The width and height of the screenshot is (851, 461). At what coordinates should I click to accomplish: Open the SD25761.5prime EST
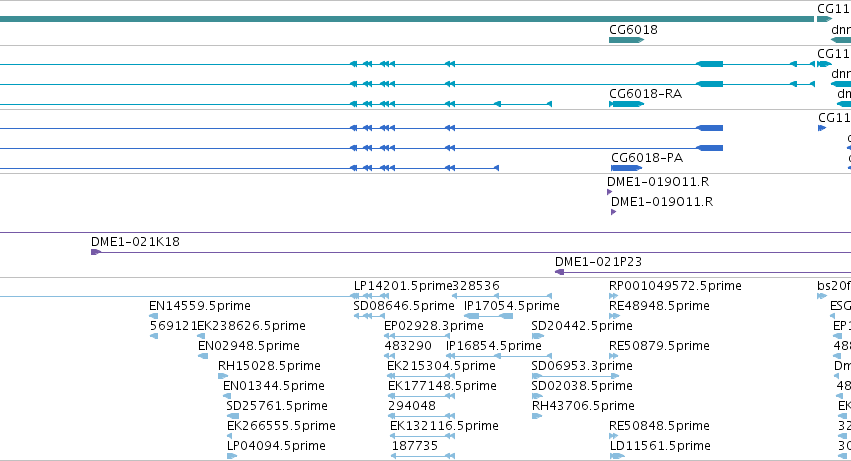[x=277, y=406]
